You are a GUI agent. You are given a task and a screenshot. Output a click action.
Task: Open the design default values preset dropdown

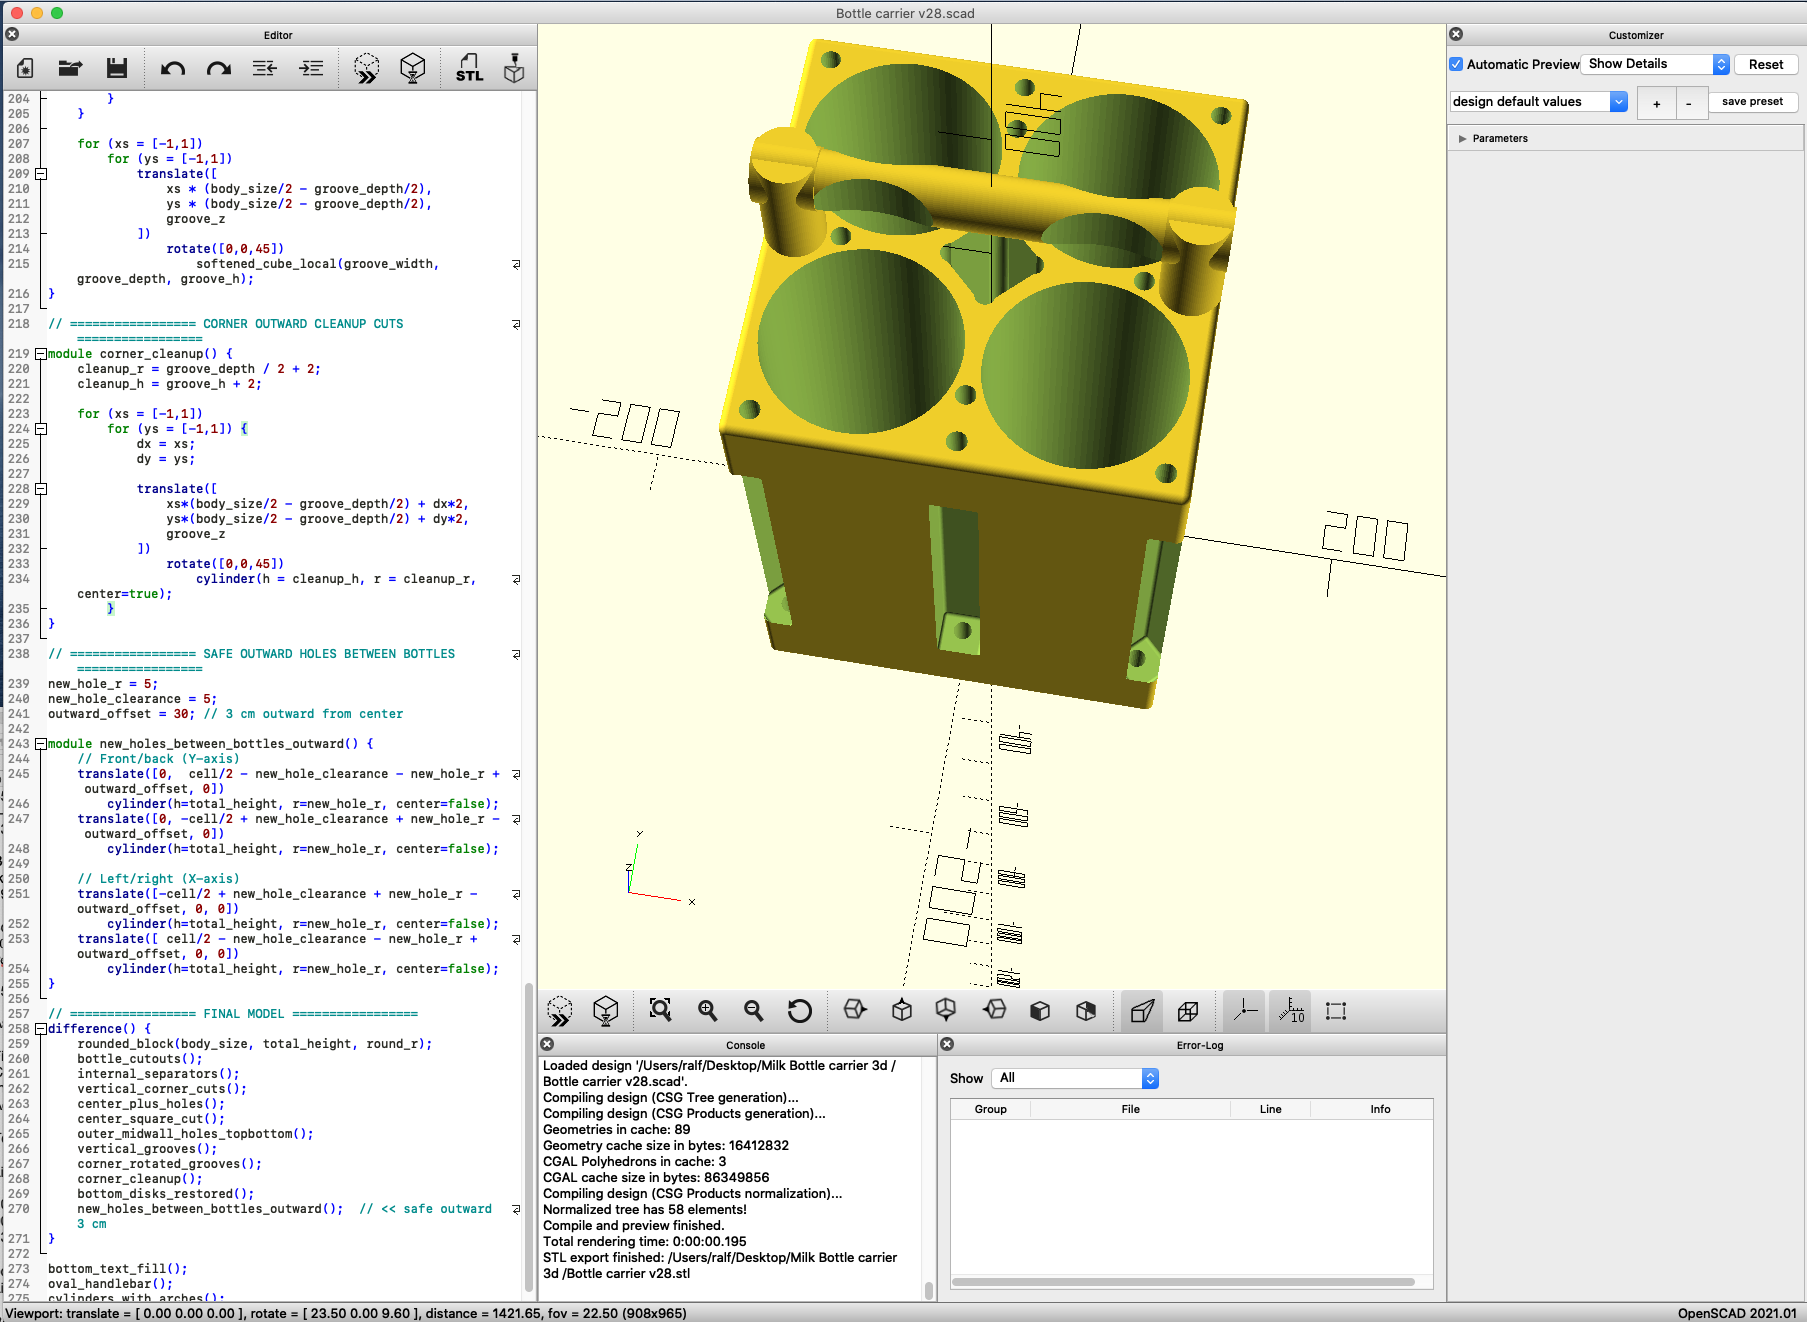pyautogui.click(x=1539, y=102)
